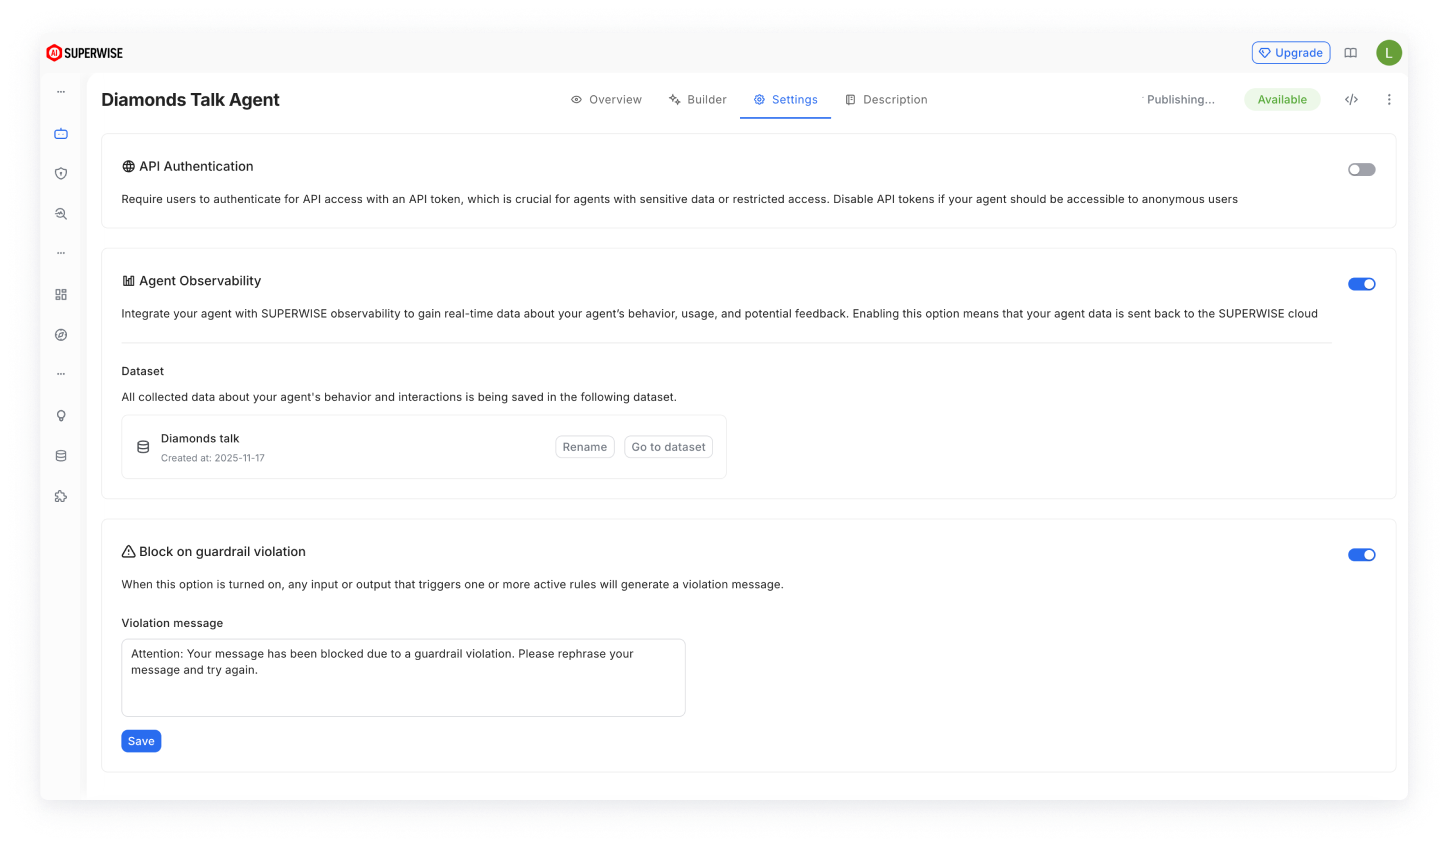The width and height of the screenshot is (1448, 847).
Task: Click the warning triangle beside Block on guardrail
Action: point(128,552)
